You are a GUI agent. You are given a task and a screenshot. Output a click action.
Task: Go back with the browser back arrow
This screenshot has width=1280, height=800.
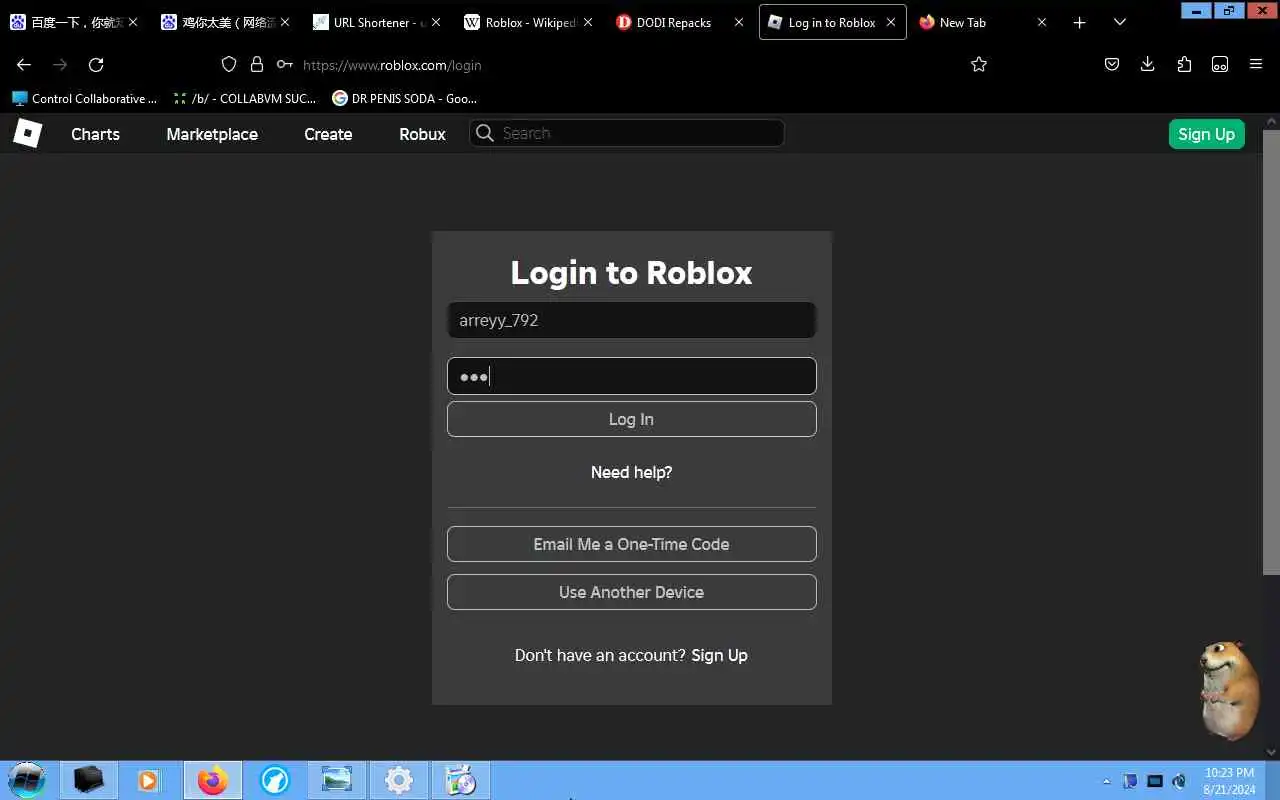point(24,64)
